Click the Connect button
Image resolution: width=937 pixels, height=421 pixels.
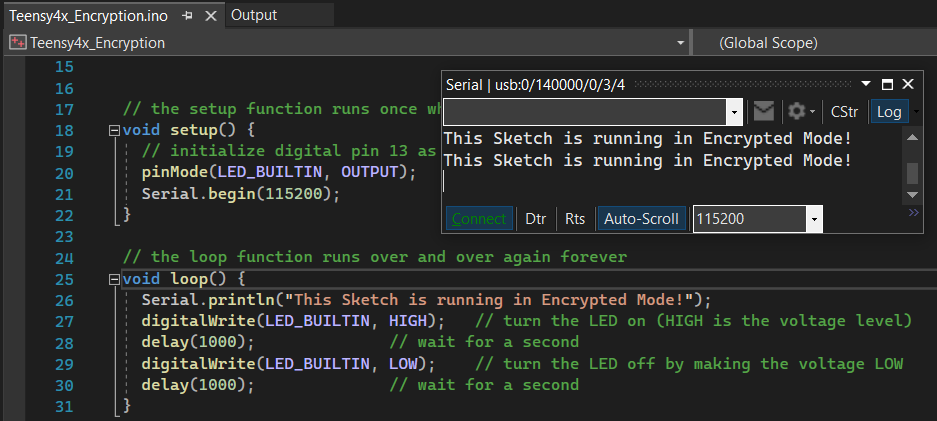[x=479, y=219]
